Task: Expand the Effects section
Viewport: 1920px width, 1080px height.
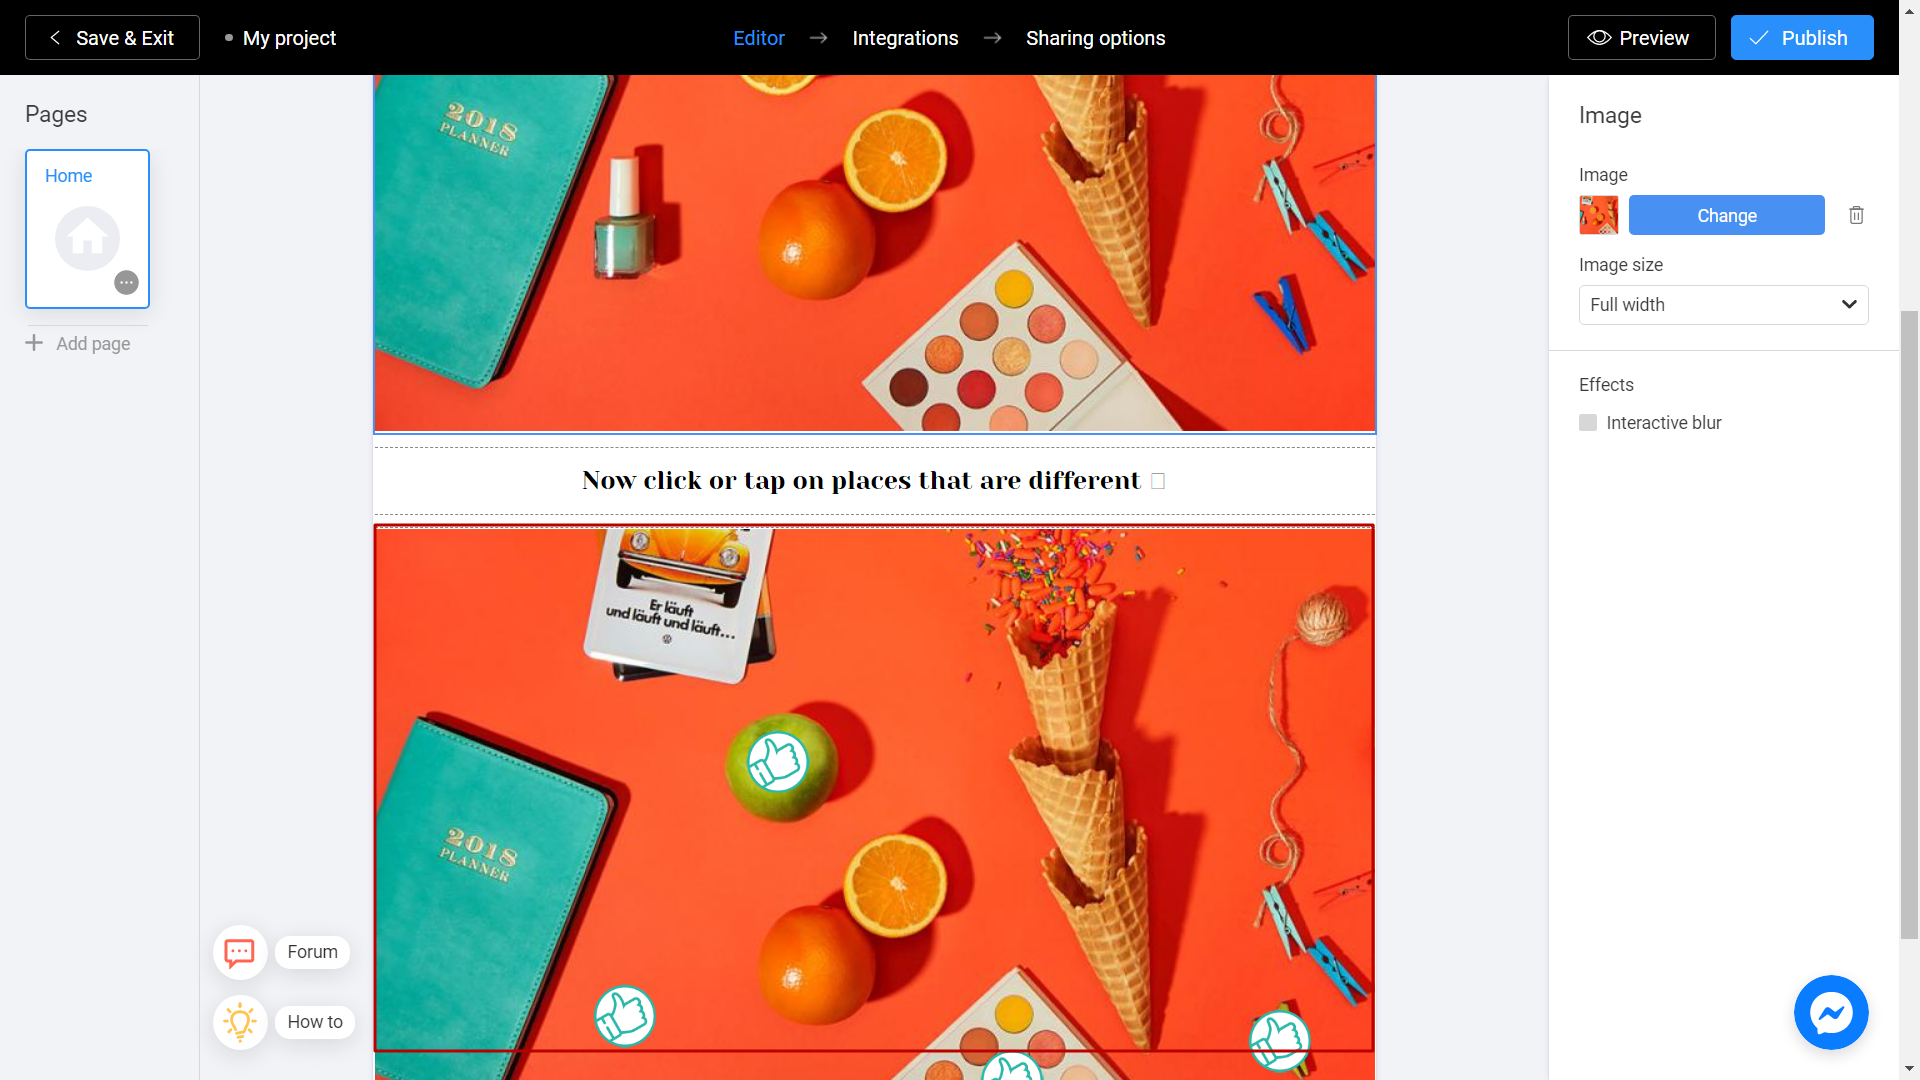Action: 1606,385
